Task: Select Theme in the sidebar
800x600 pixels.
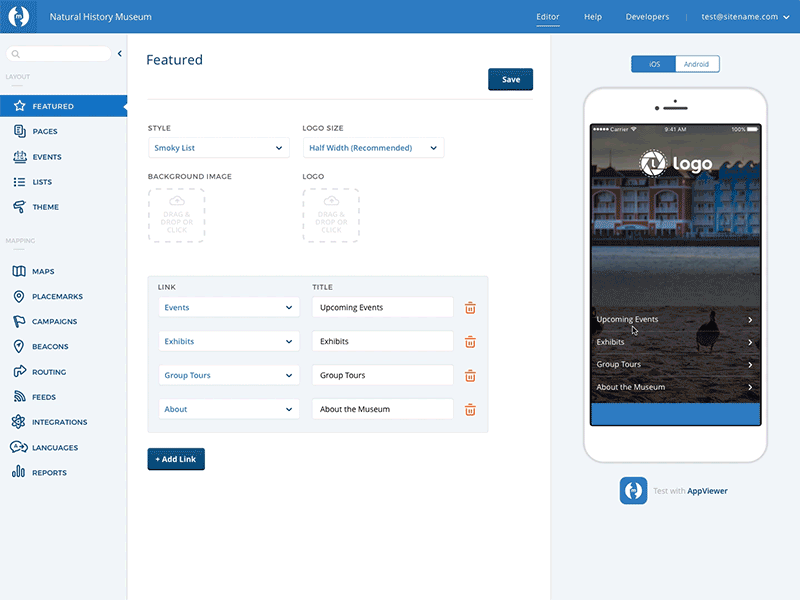Action: click(x=63, y=207)
